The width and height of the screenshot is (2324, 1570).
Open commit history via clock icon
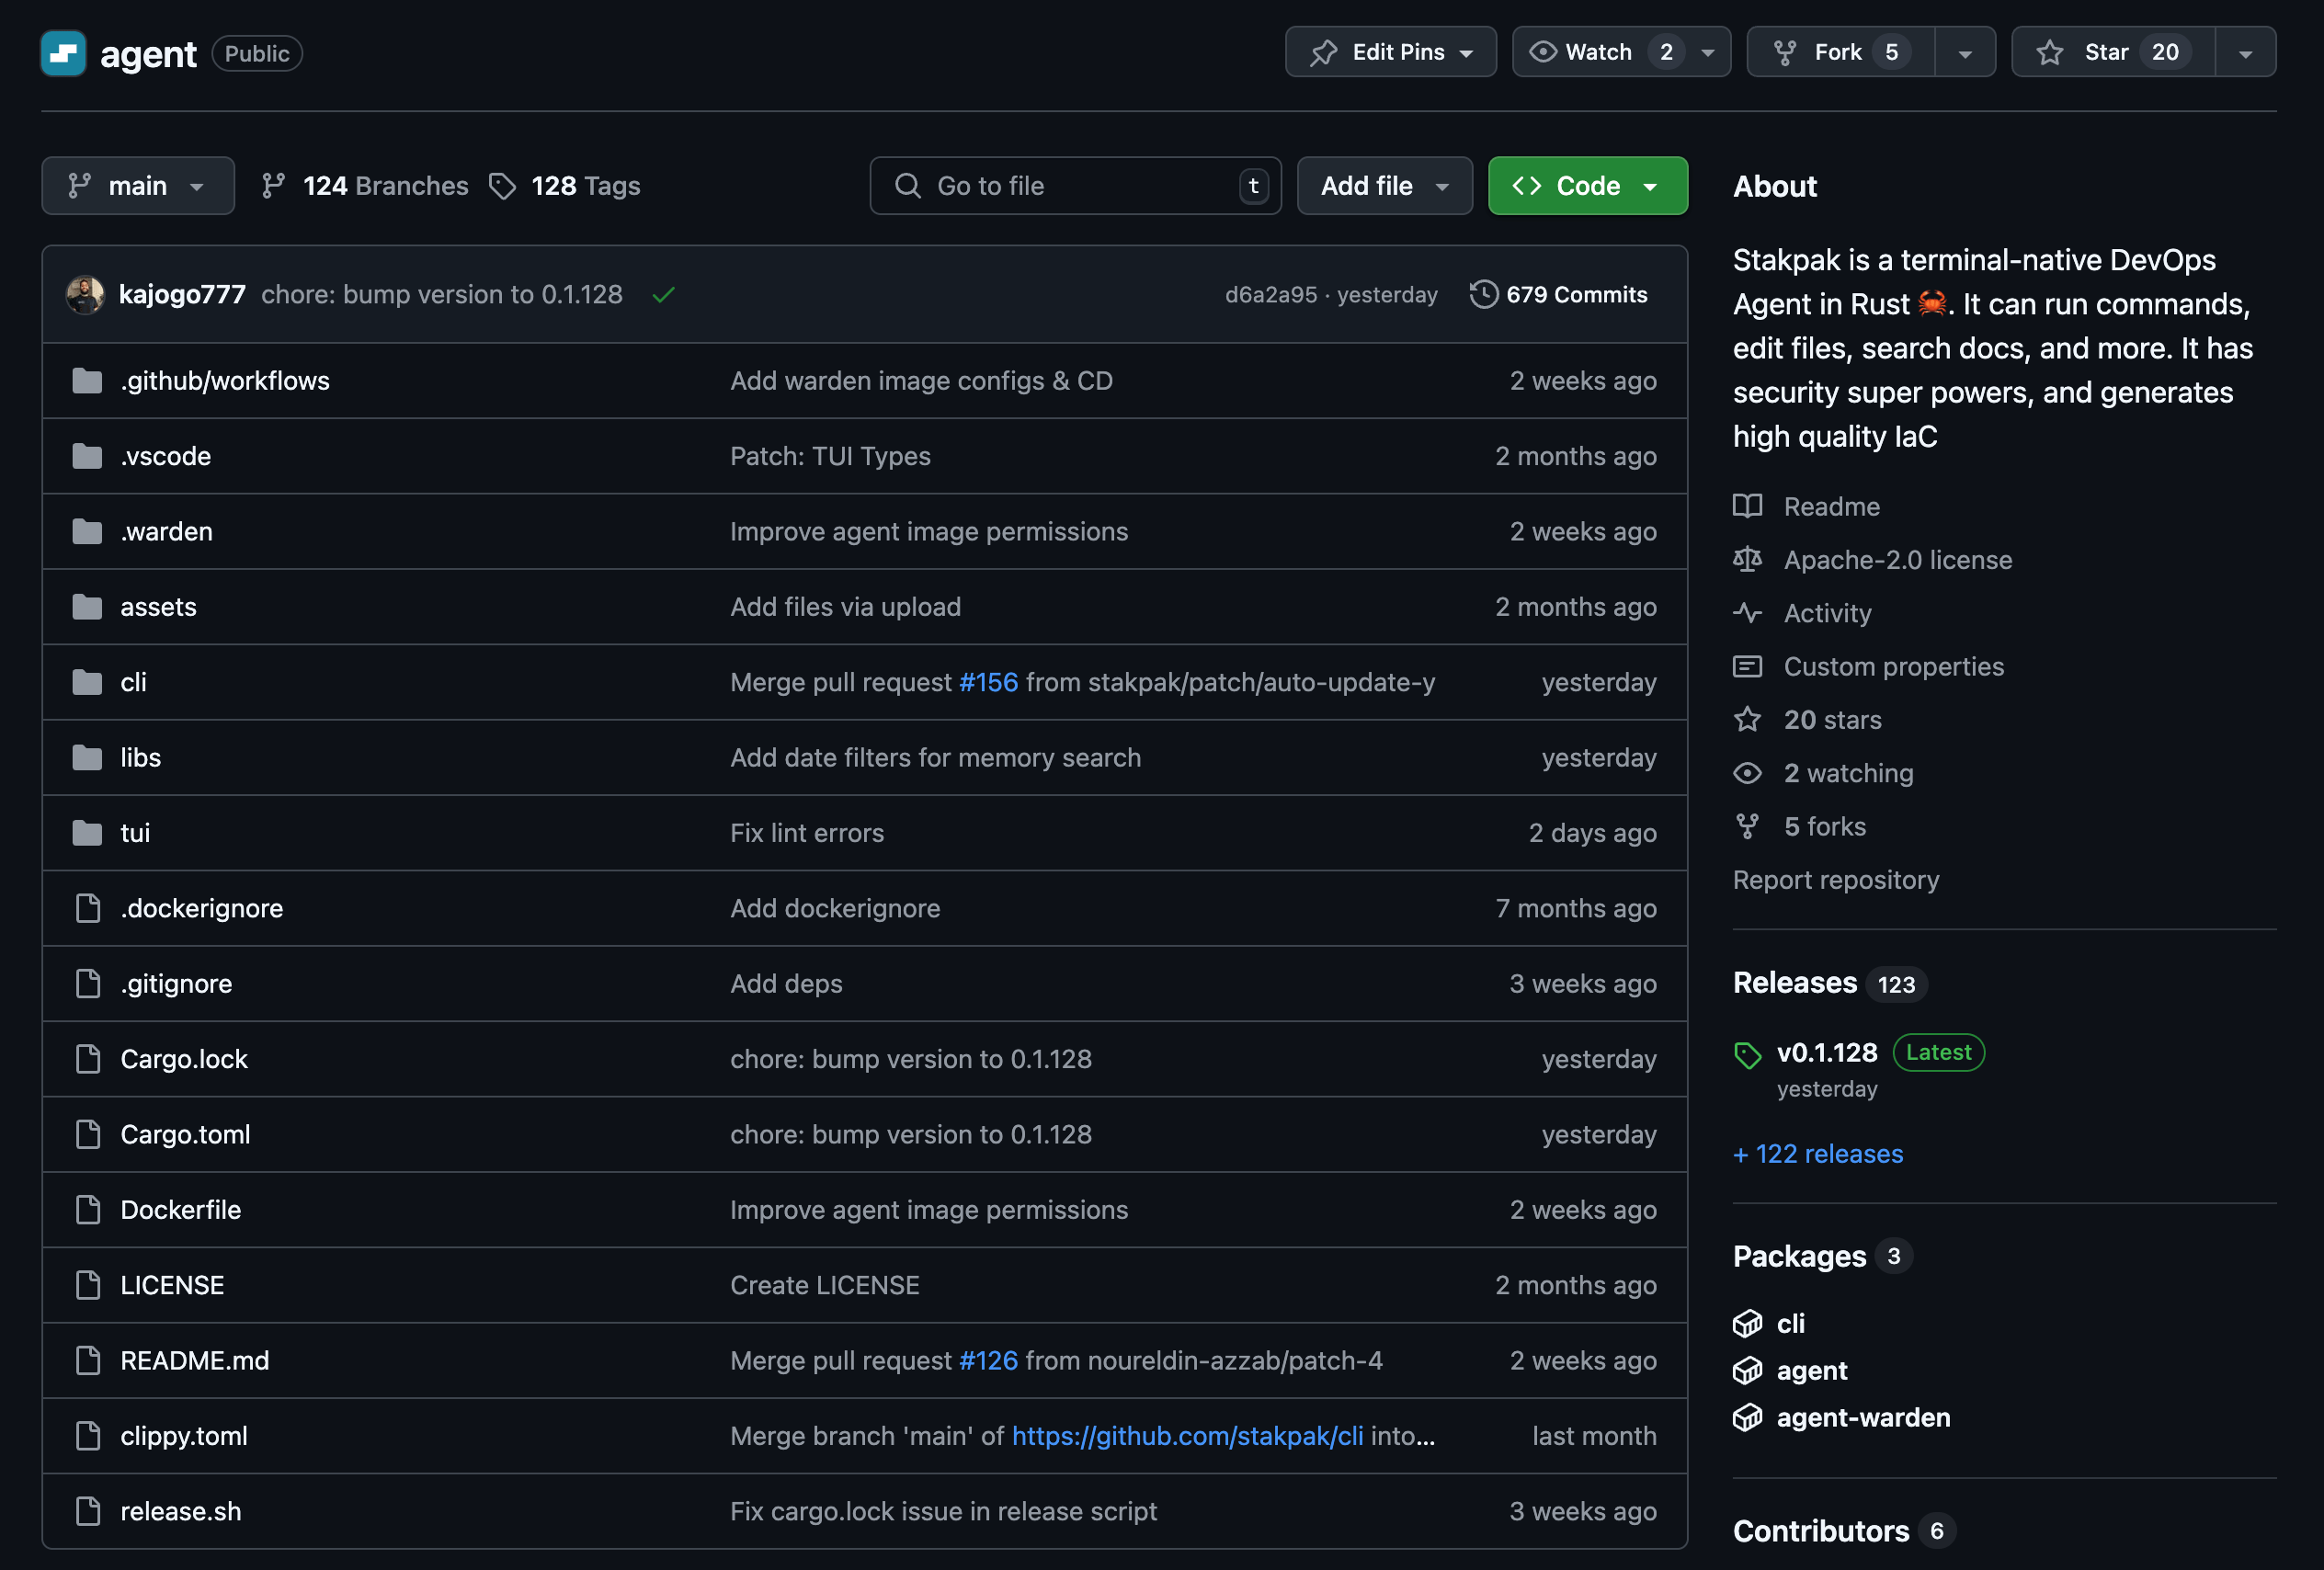1483,294
